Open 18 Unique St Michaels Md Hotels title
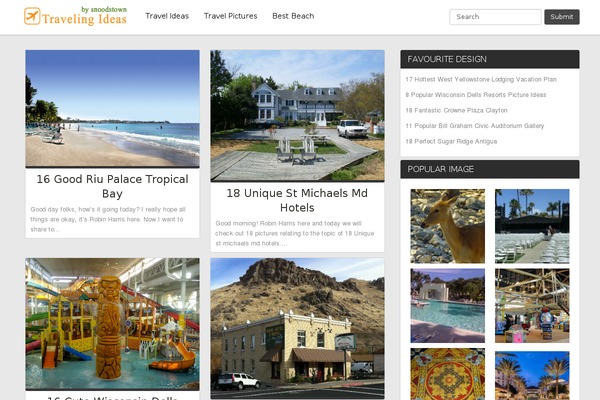Screen dimensions: 600x400 [x=297, y=200]
